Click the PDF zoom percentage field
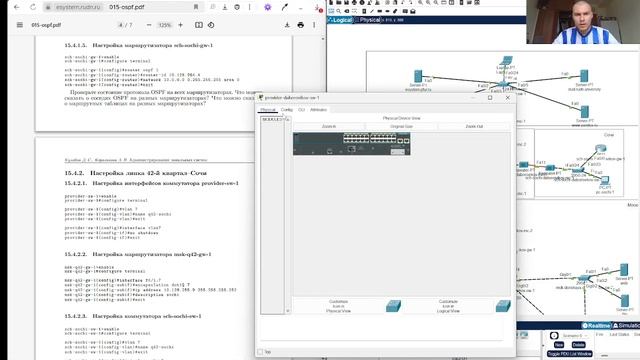Screen dimensions: 640x360 tap(164, 25)
